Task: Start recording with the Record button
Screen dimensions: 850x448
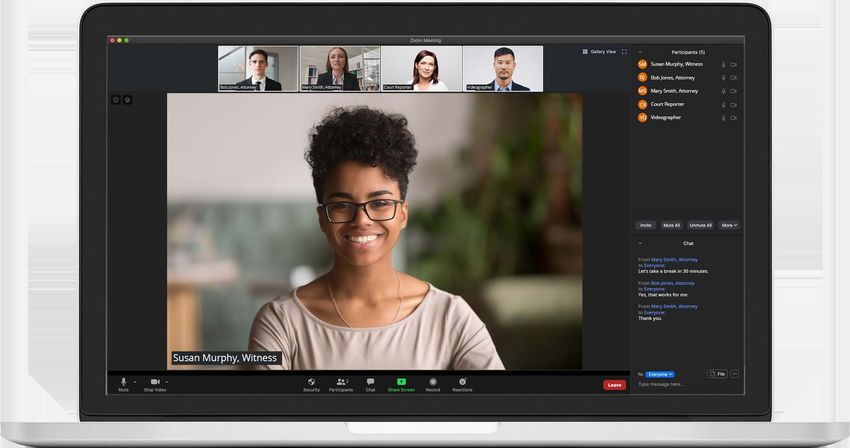Action: tap(433, 385)
